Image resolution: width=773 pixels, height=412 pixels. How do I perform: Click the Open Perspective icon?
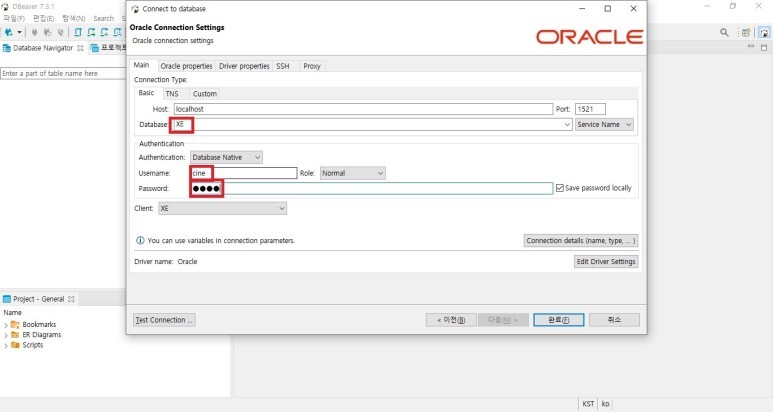tap(746, 33)
